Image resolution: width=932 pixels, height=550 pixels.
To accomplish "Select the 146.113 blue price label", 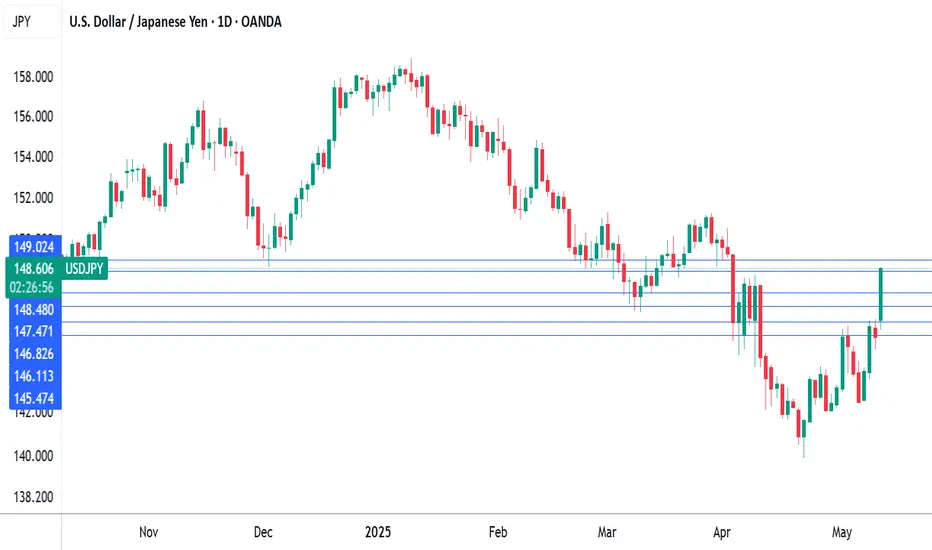I will (x=35, y=376).
